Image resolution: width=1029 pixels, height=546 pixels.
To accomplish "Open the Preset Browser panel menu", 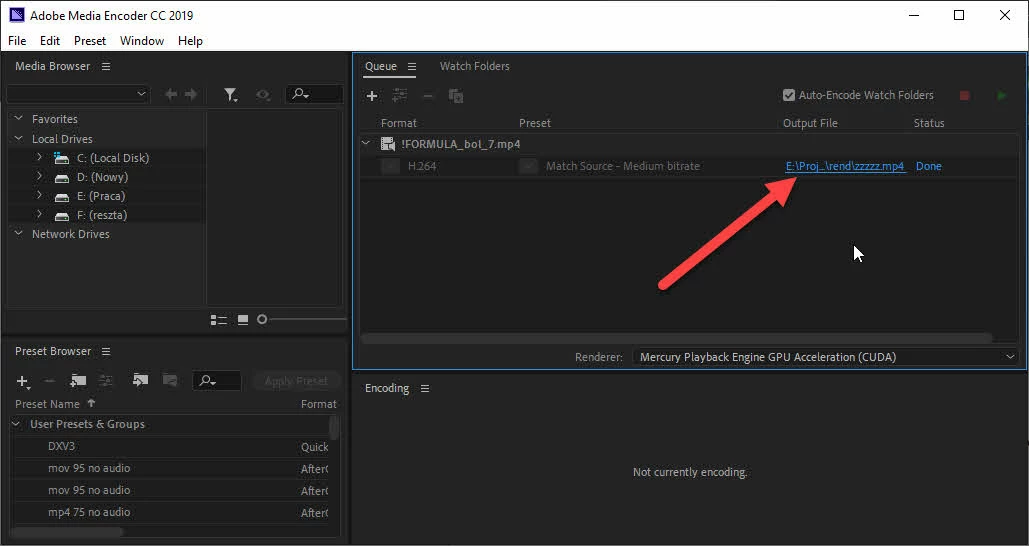I will tap(106, 352).
